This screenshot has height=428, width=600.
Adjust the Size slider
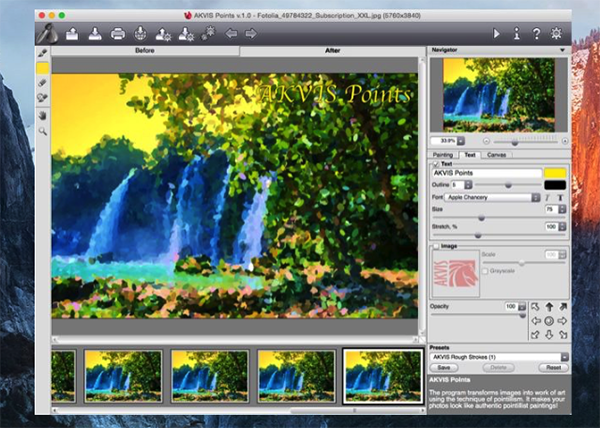(x=481, y=218)
